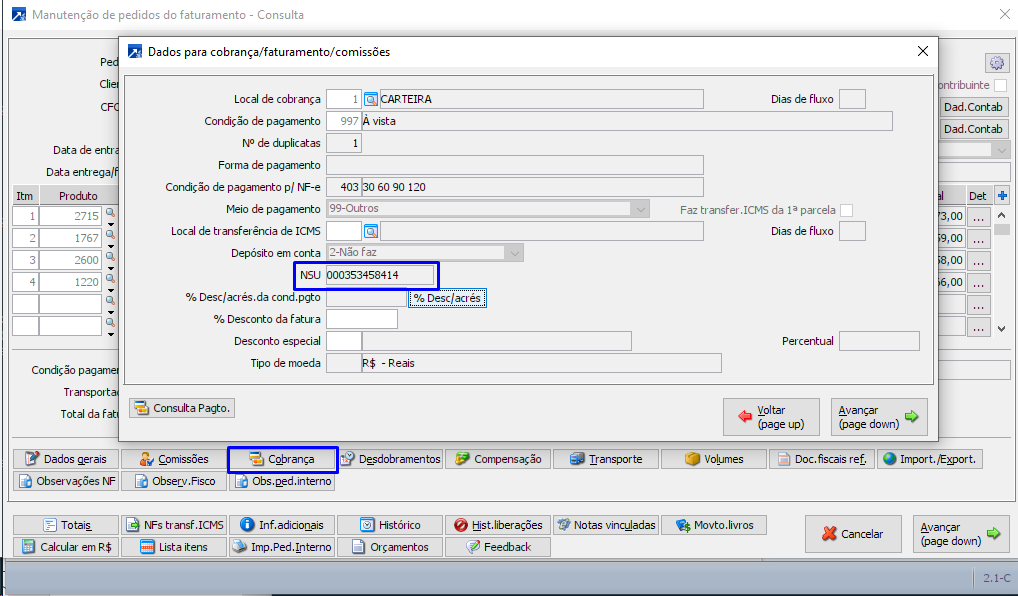The height and width of the screenshot is (596, 1018).
Task: Open Observ.Fisco notes
Action: [174, 481]
